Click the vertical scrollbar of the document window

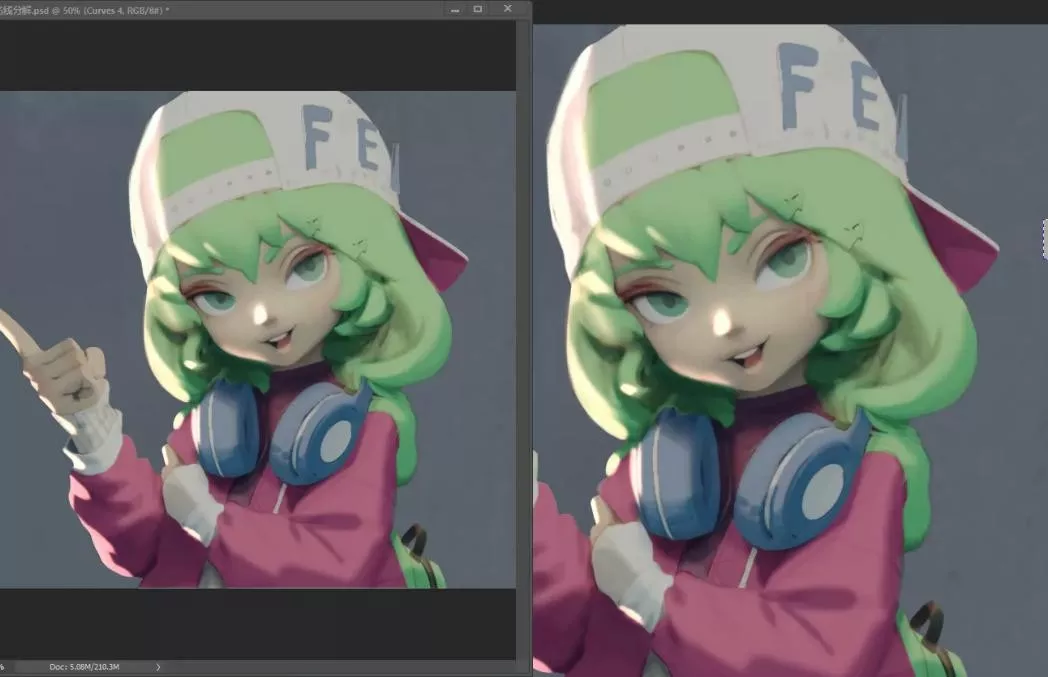point(523,340)
